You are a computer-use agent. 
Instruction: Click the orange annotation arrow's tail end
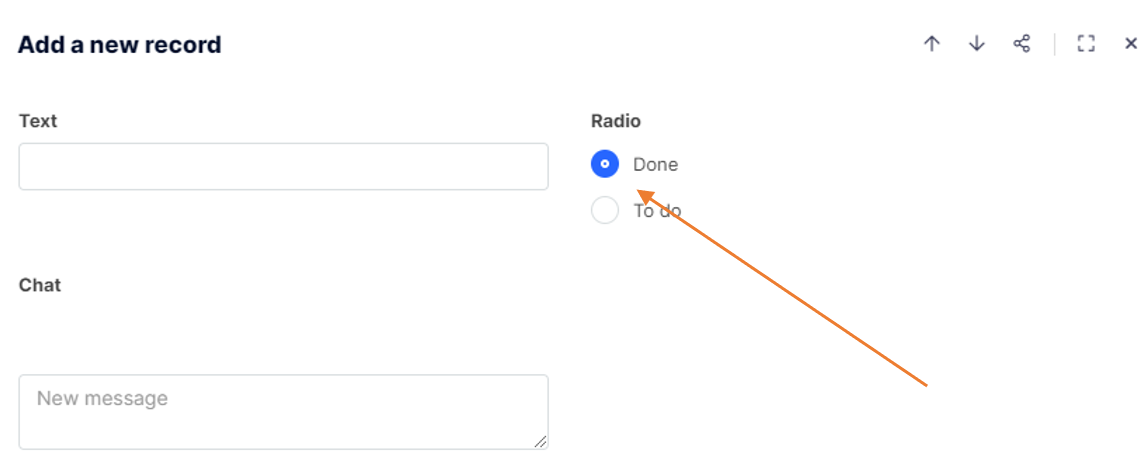[x=925, y=383]
